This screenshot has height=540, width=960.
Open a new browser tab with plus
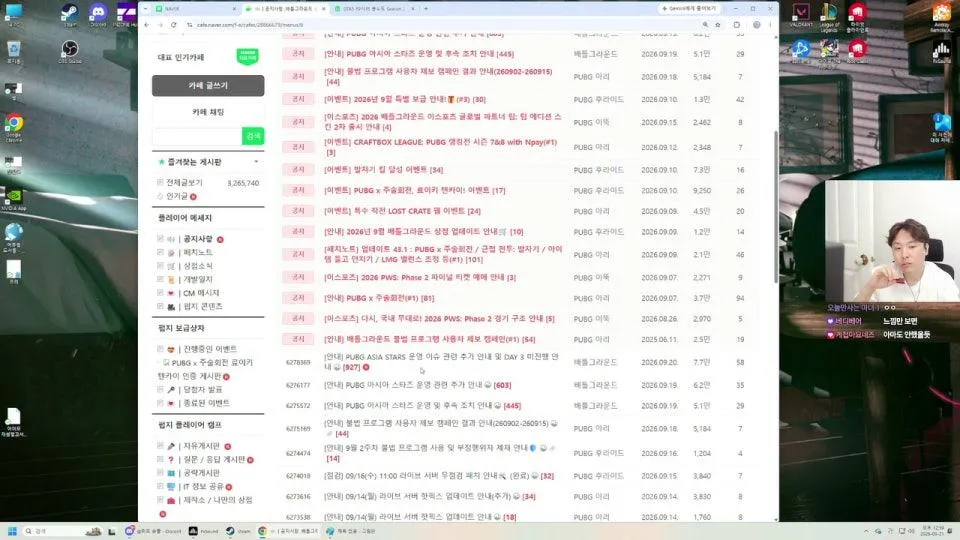click(426, 9)
